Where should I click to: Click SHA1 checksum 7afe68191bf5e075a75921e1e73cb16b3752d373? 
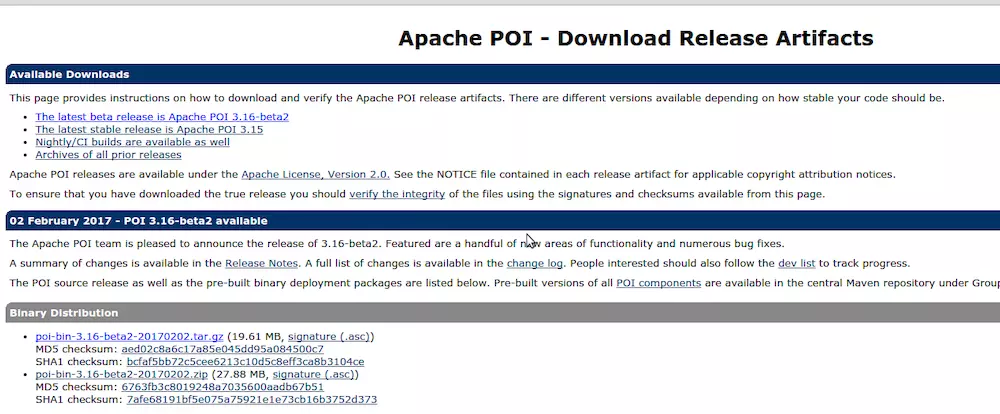click(252, 400)
